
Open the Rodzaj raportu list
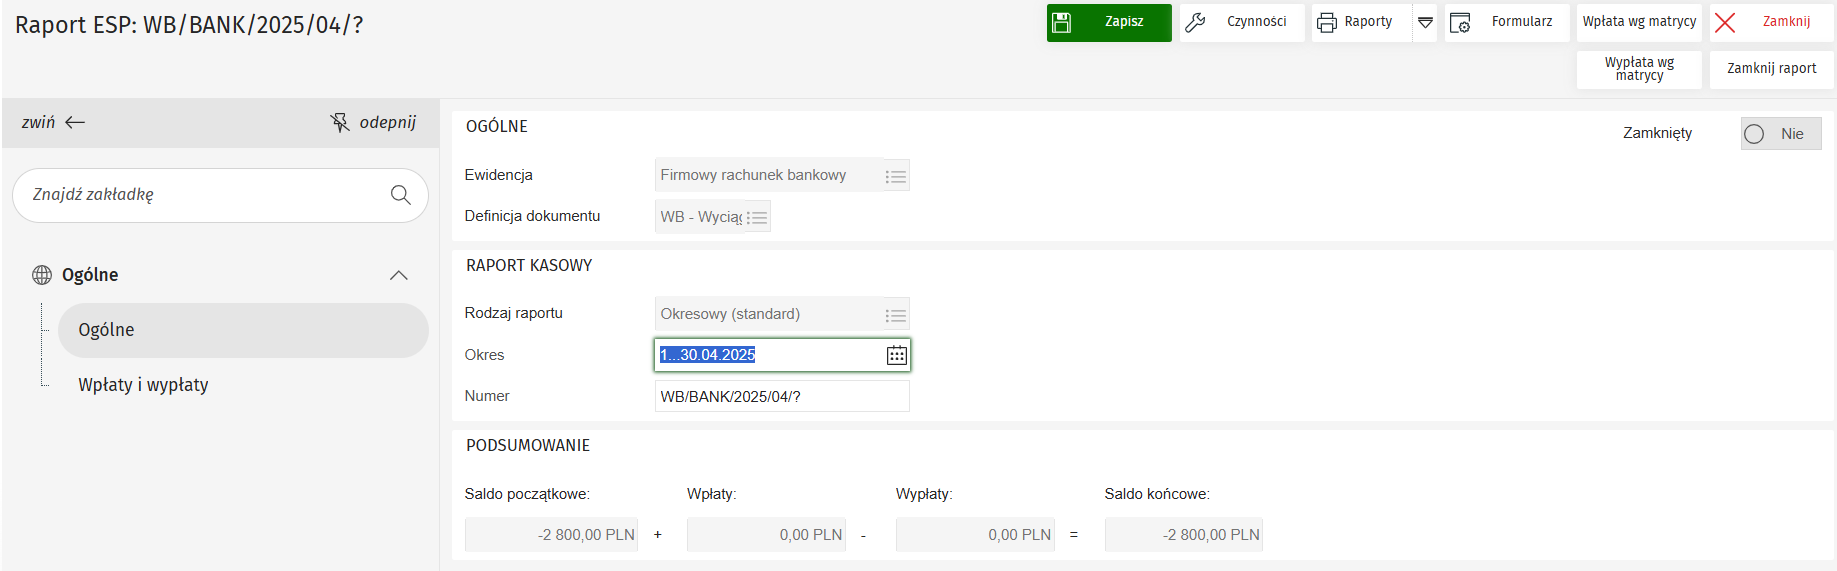click(895, 315)
